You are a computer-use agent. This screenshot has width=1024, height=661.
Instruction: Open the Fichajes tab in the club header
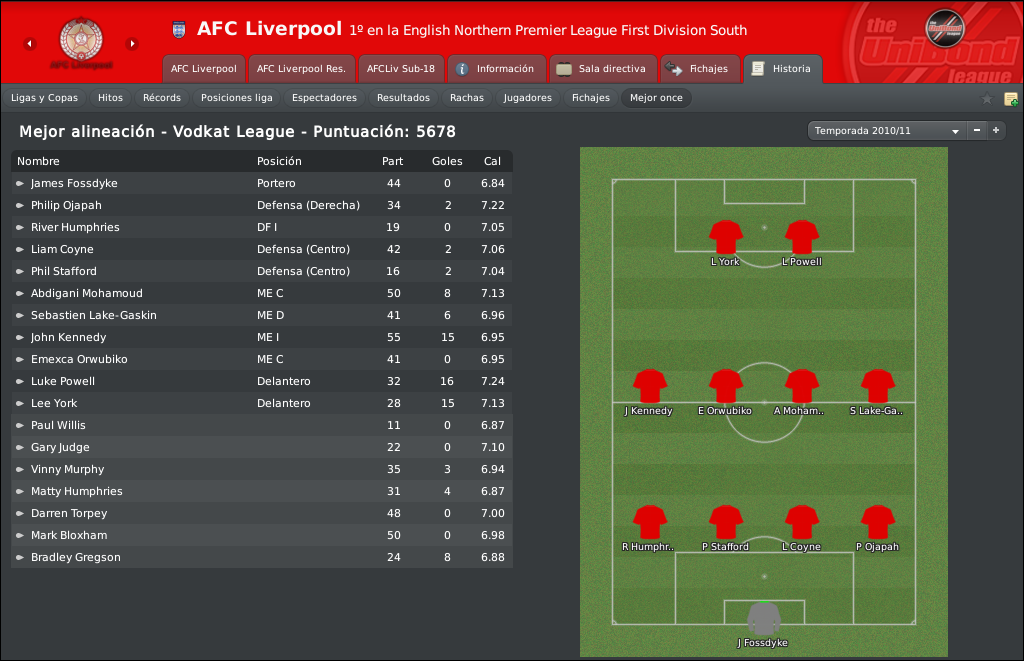700,69
